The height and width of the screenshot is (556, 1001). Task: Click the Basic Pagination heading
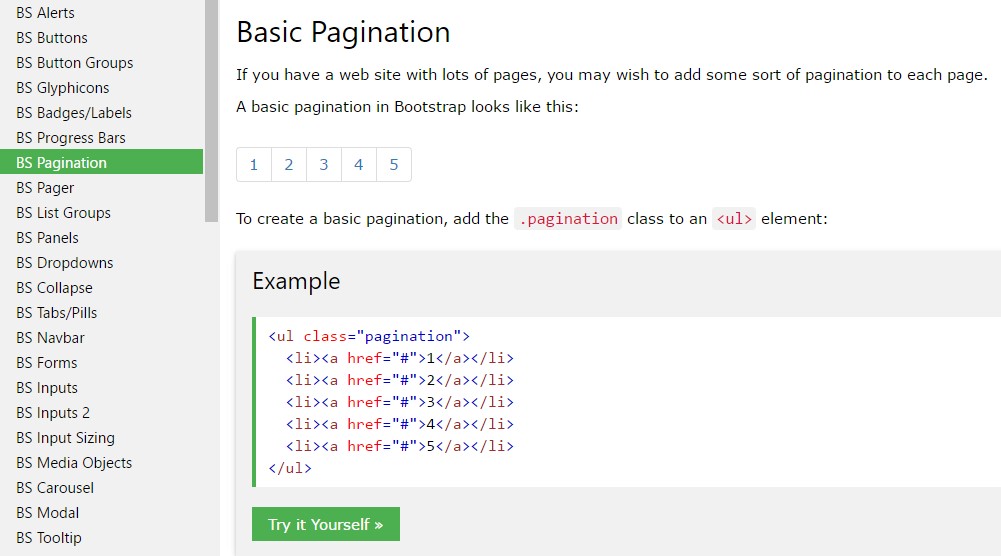coord(343,33)
